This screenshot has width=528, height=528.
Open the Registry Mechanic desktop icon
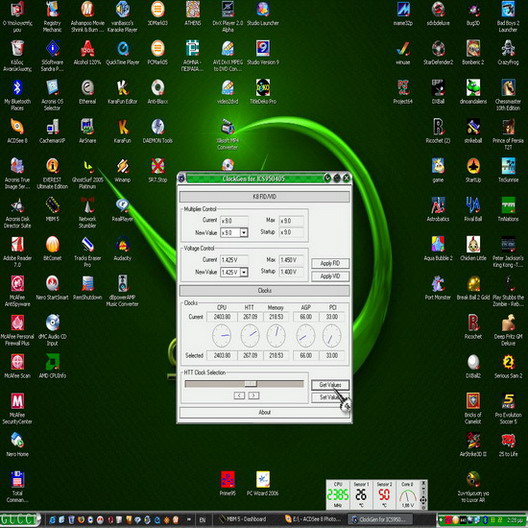53,17
